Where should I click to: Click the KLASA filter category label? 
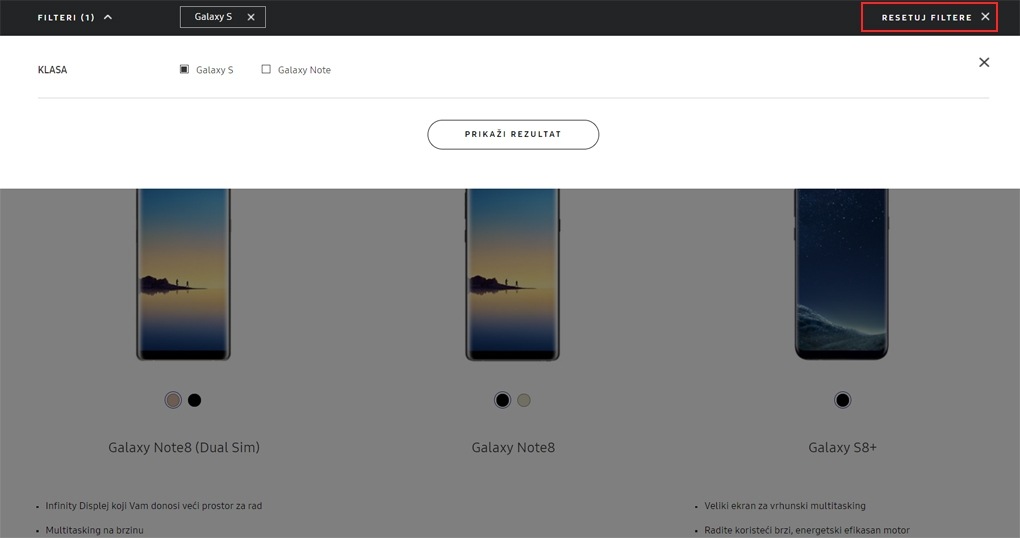click(53, 70)
